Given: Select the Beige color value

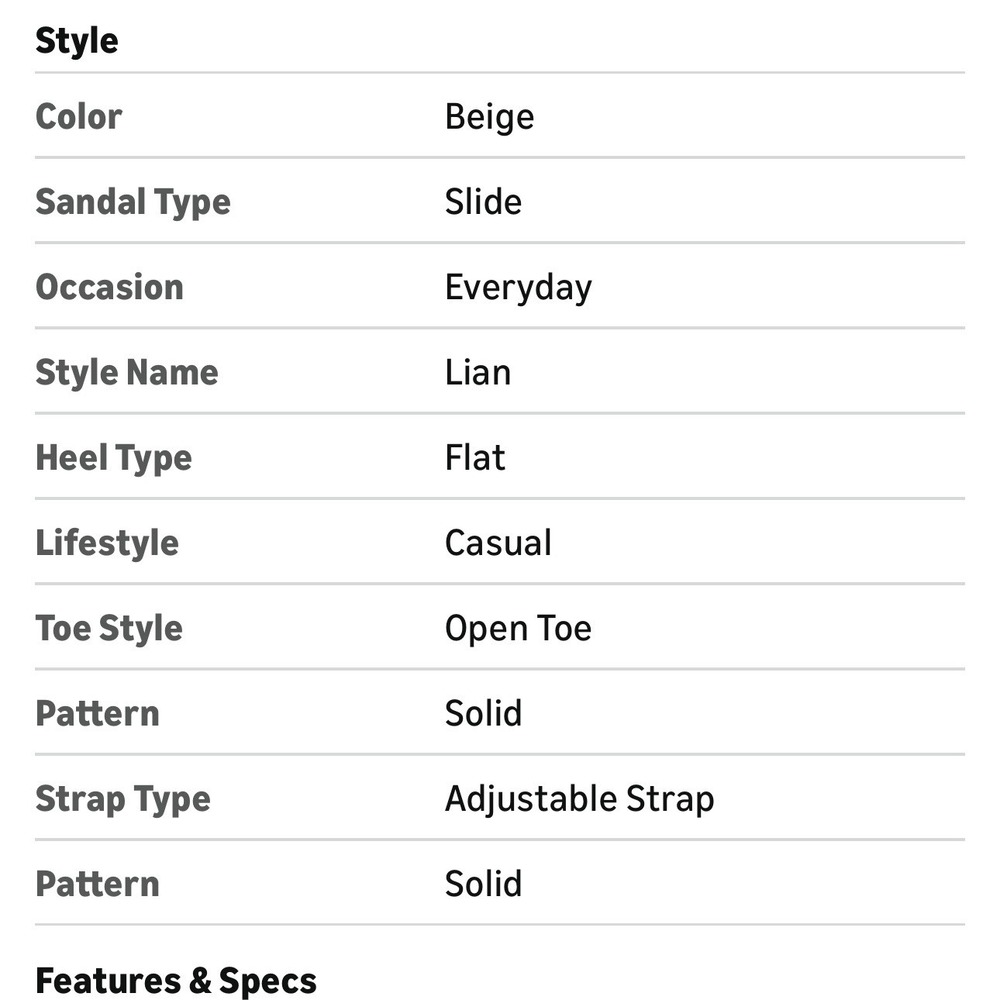Looking at the screenshot, I should (x=489, y=117).
